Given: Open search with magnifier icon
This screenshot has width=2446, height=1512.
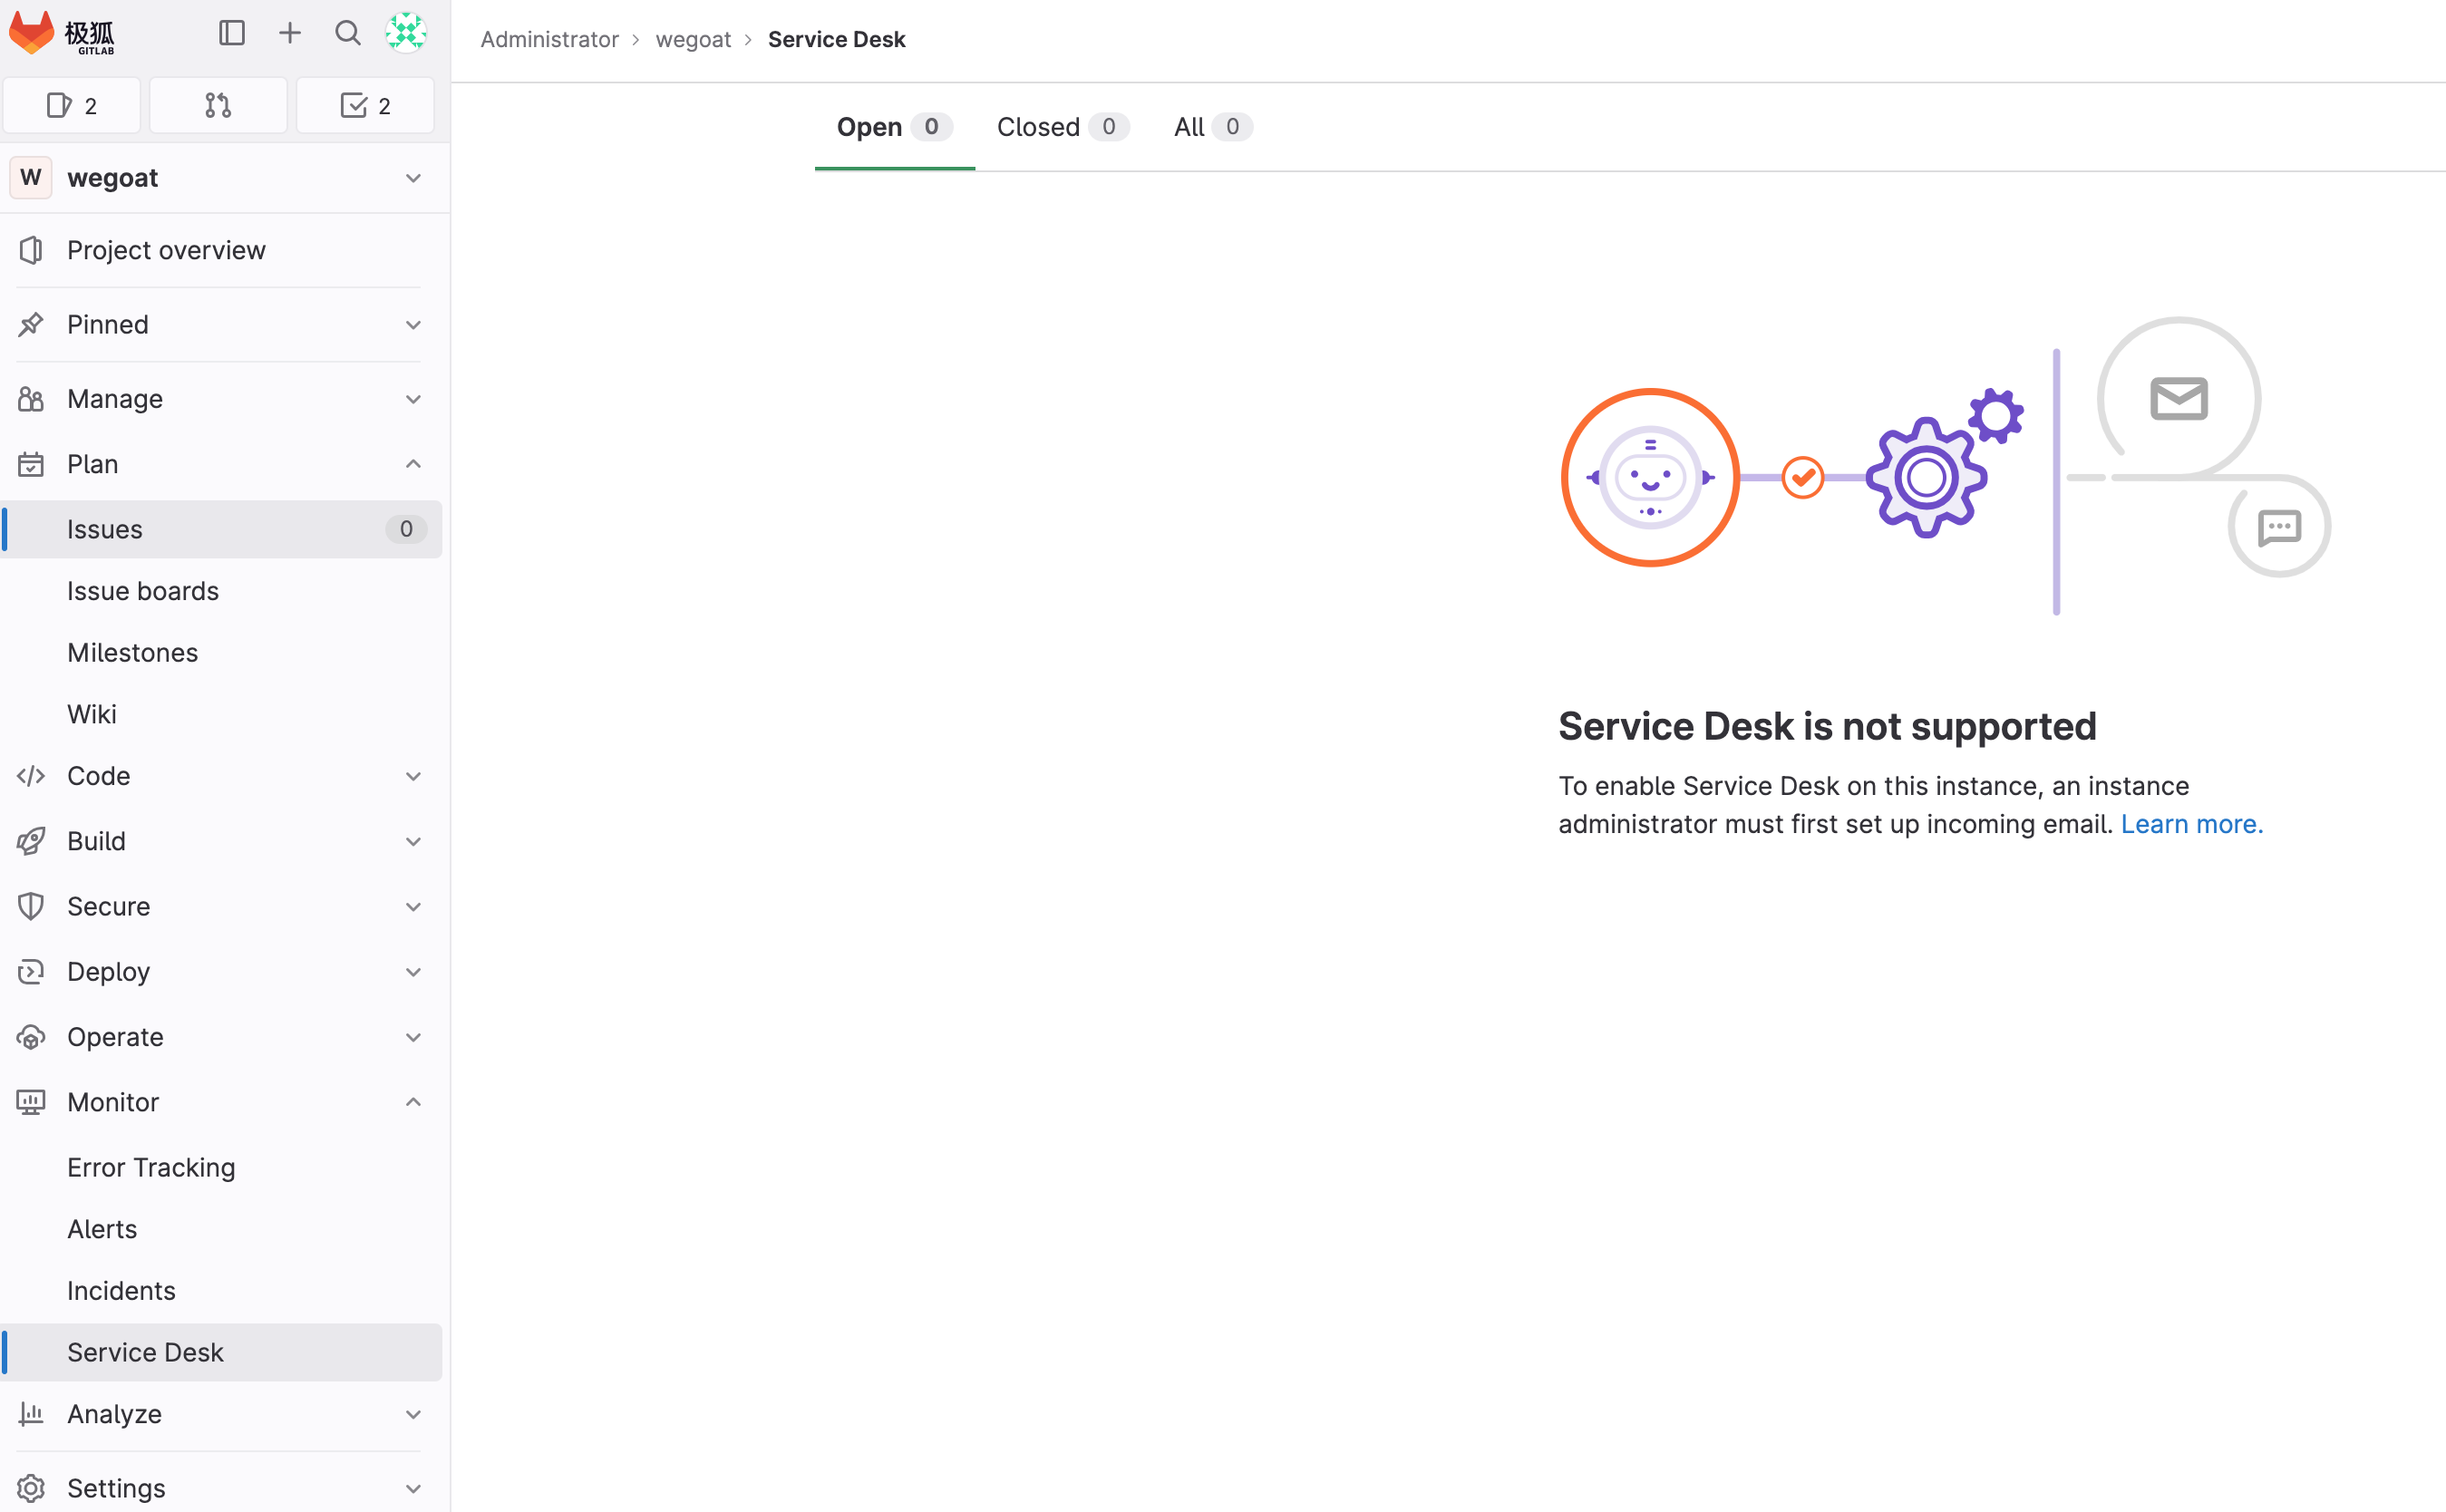Looking at the screenshot, I should pos(347,33).
